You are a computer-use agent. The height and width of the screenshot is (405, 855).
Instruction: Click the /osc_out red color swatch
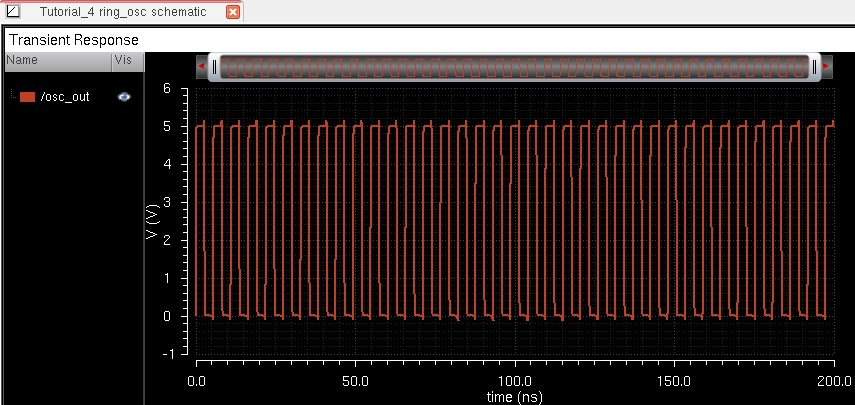27,97
